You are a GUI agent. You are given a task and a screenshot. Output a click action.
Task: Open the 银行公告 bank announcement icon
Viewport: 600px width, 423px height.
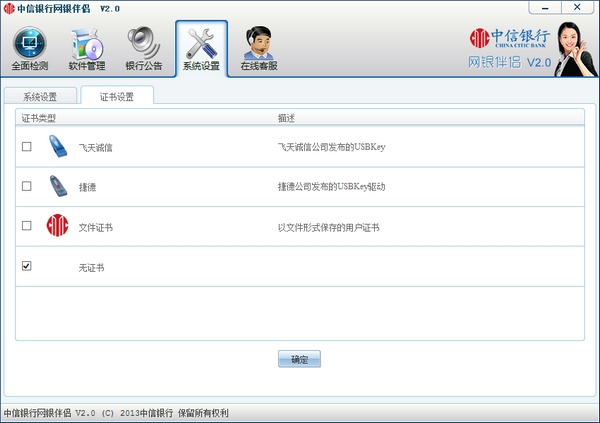[x=144, y=43]
